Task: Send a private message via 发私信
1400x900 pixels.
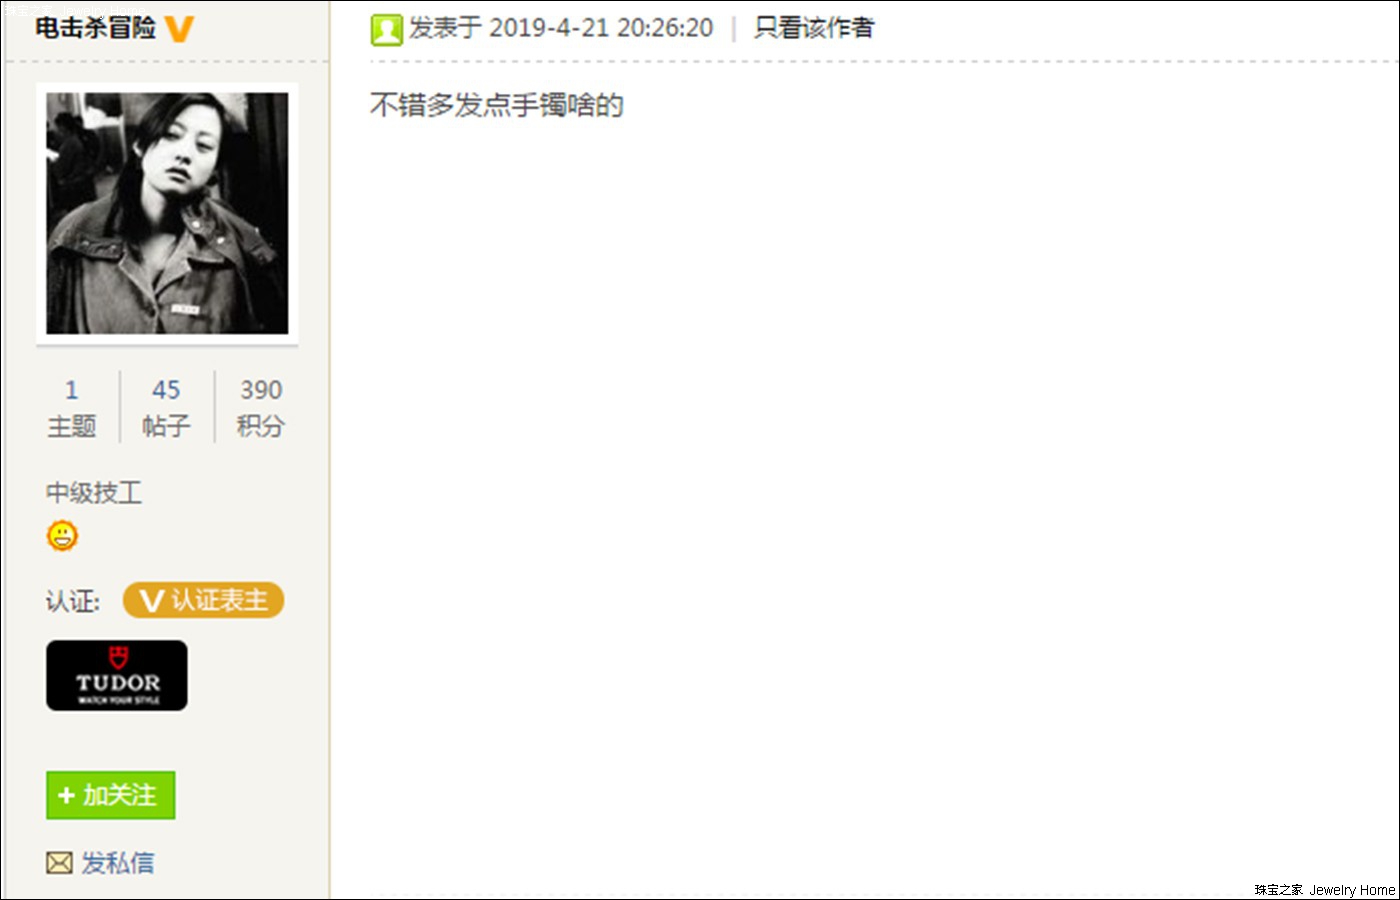Action: pos(118,863)
